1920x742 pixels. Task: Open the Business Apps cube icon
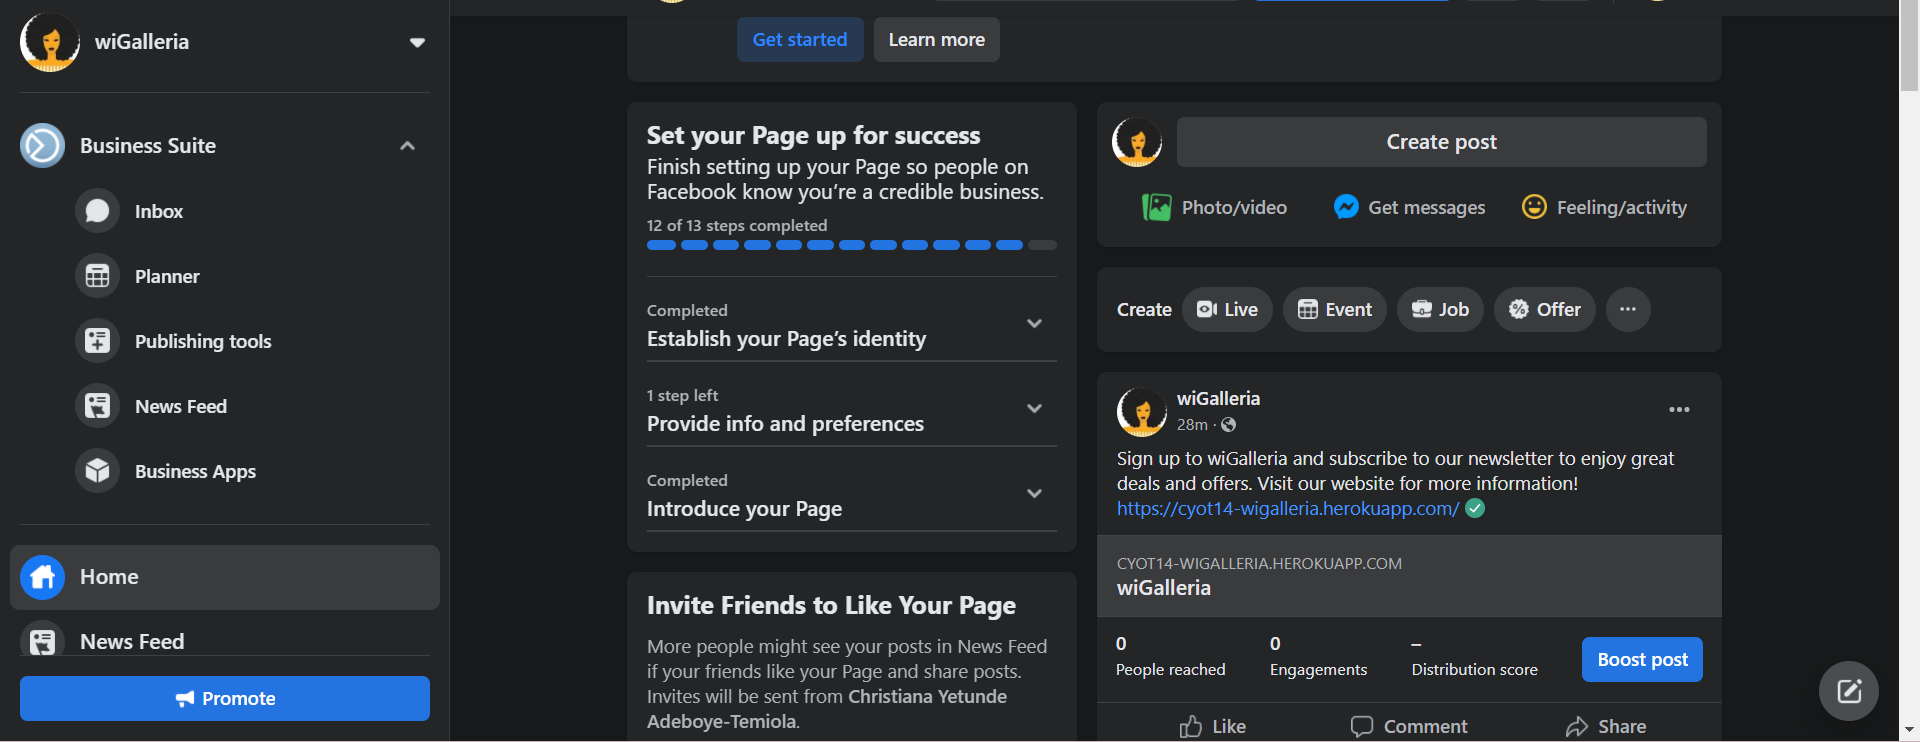[97, 471]
